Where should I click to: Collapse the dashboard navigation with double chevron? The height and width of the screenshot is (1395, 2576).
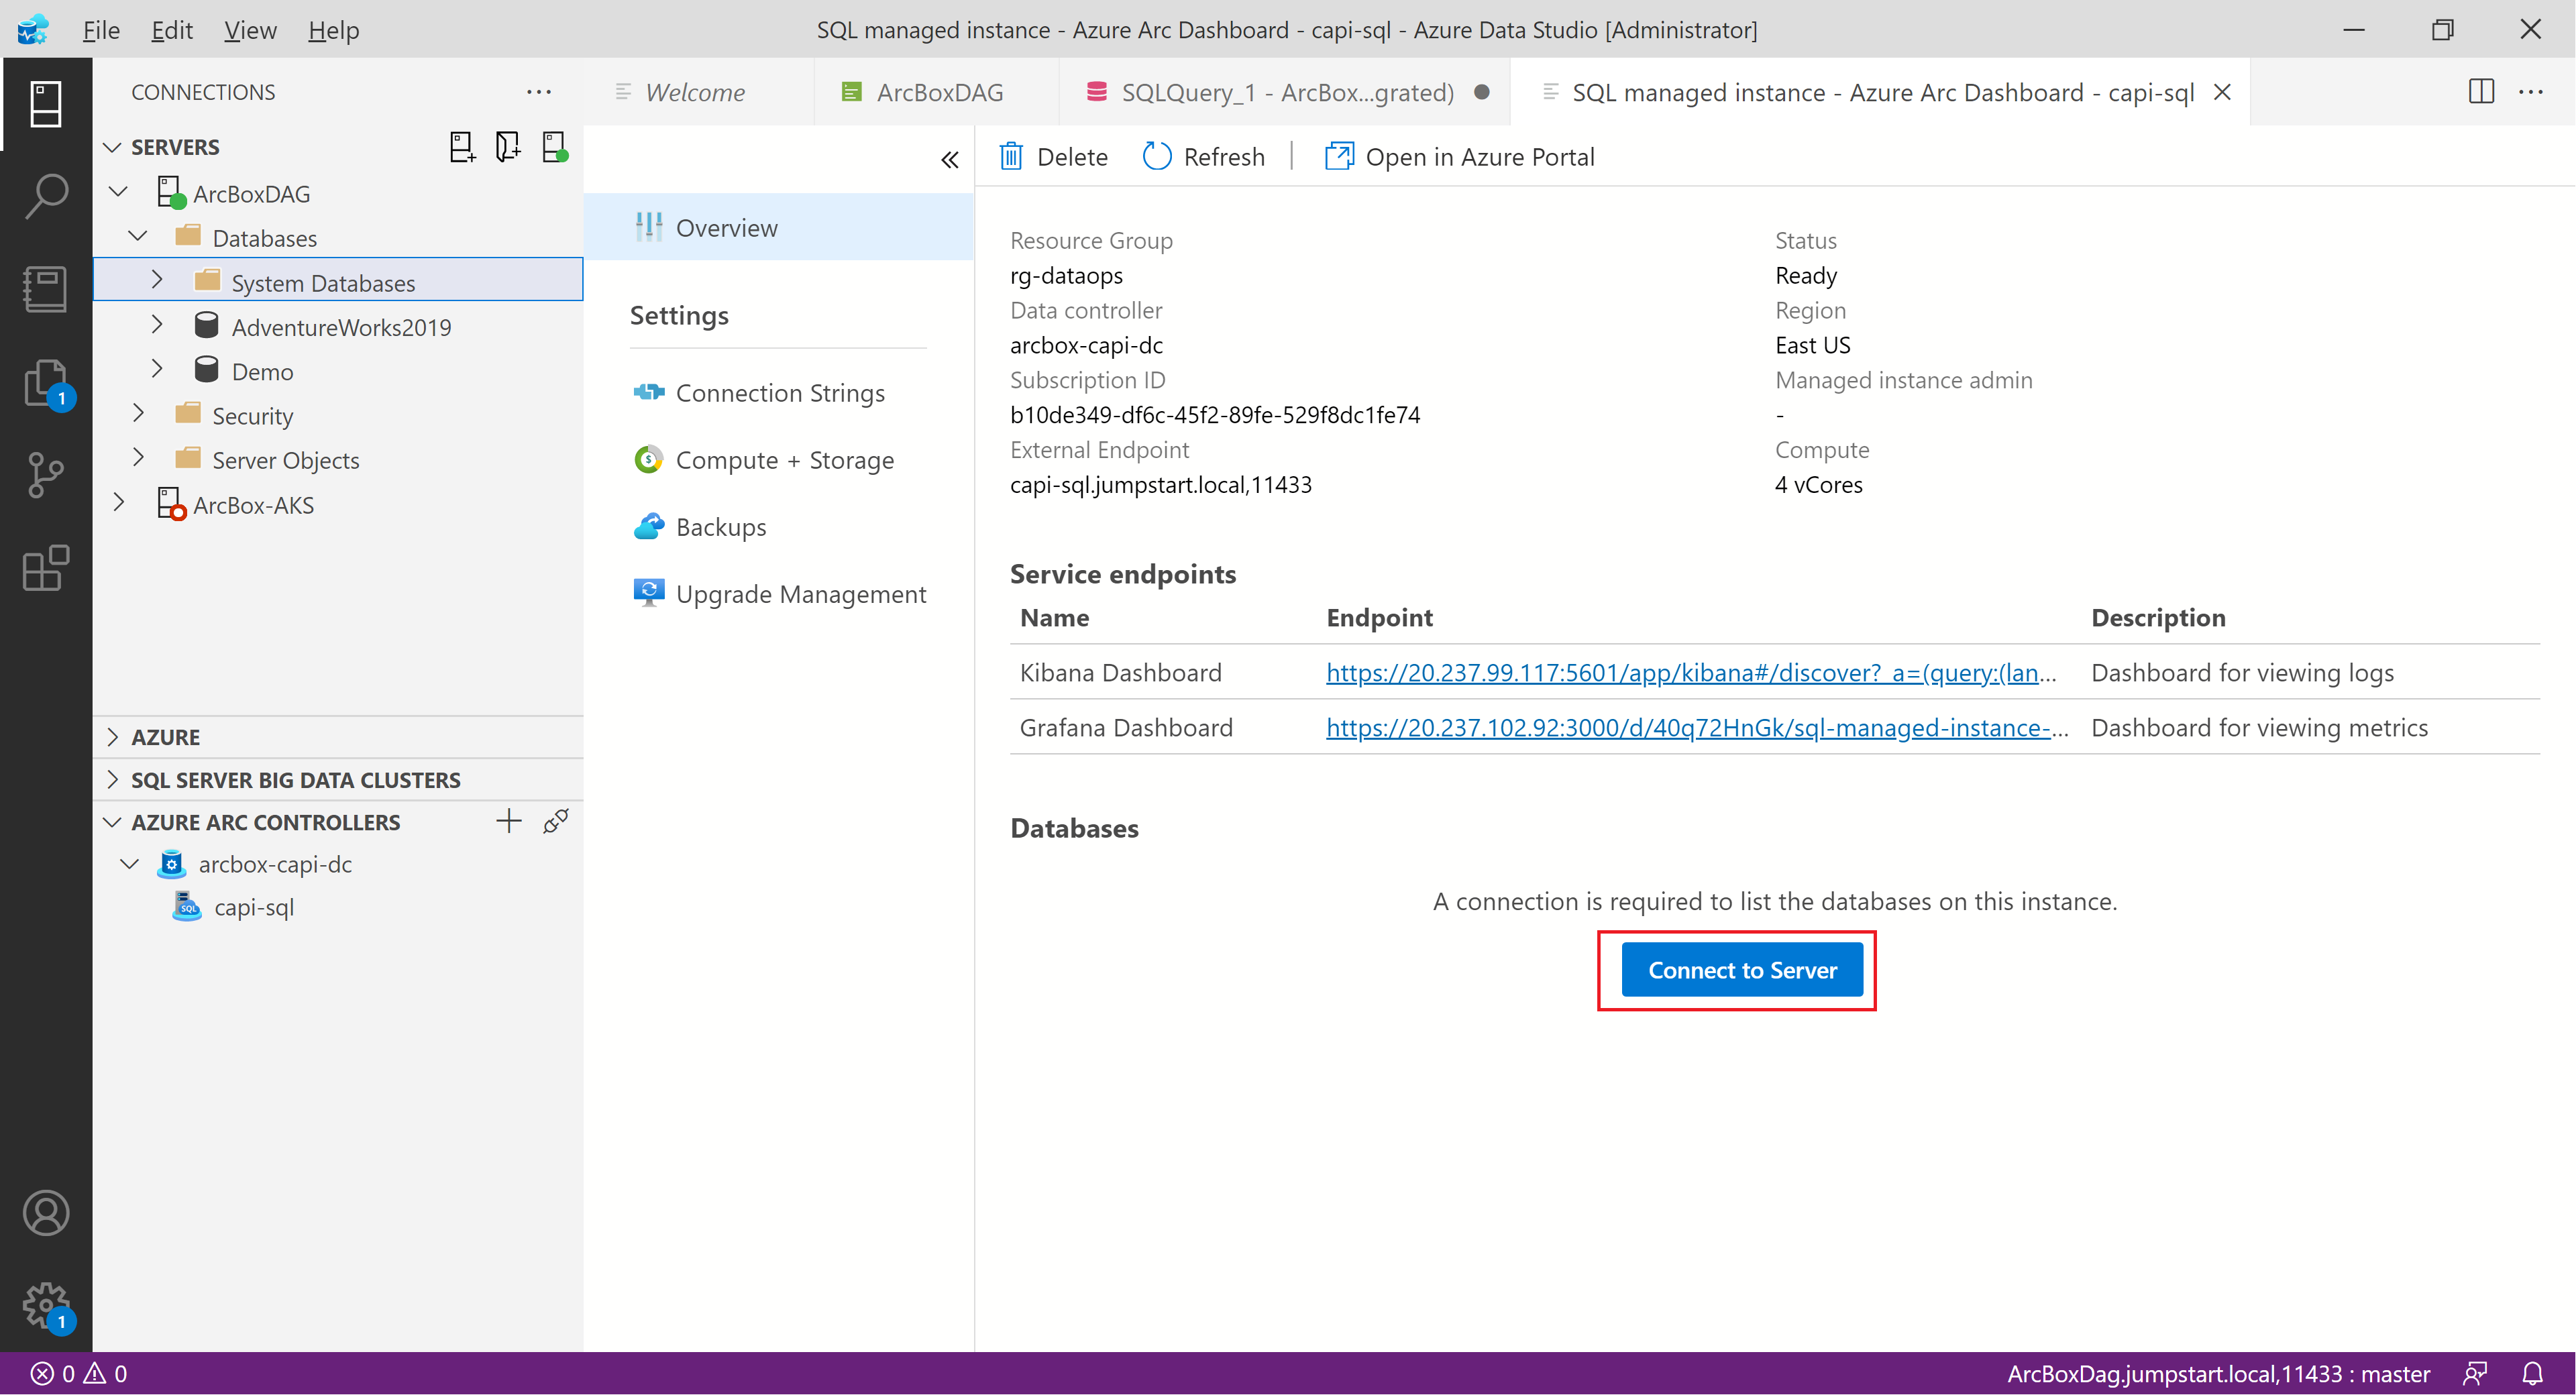click(949, 160)
